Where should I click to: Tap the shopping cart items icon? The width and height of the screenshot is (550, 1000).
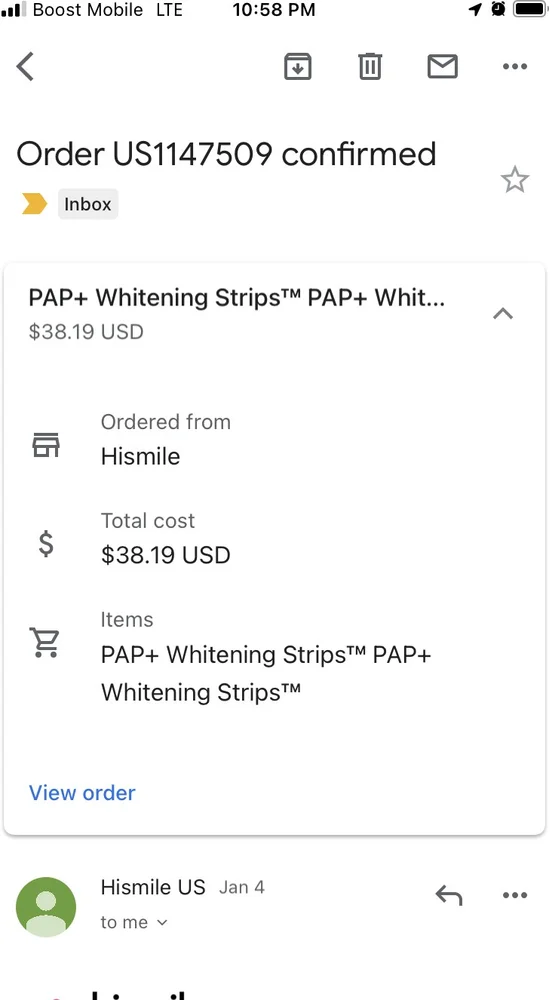pos(45,642)
